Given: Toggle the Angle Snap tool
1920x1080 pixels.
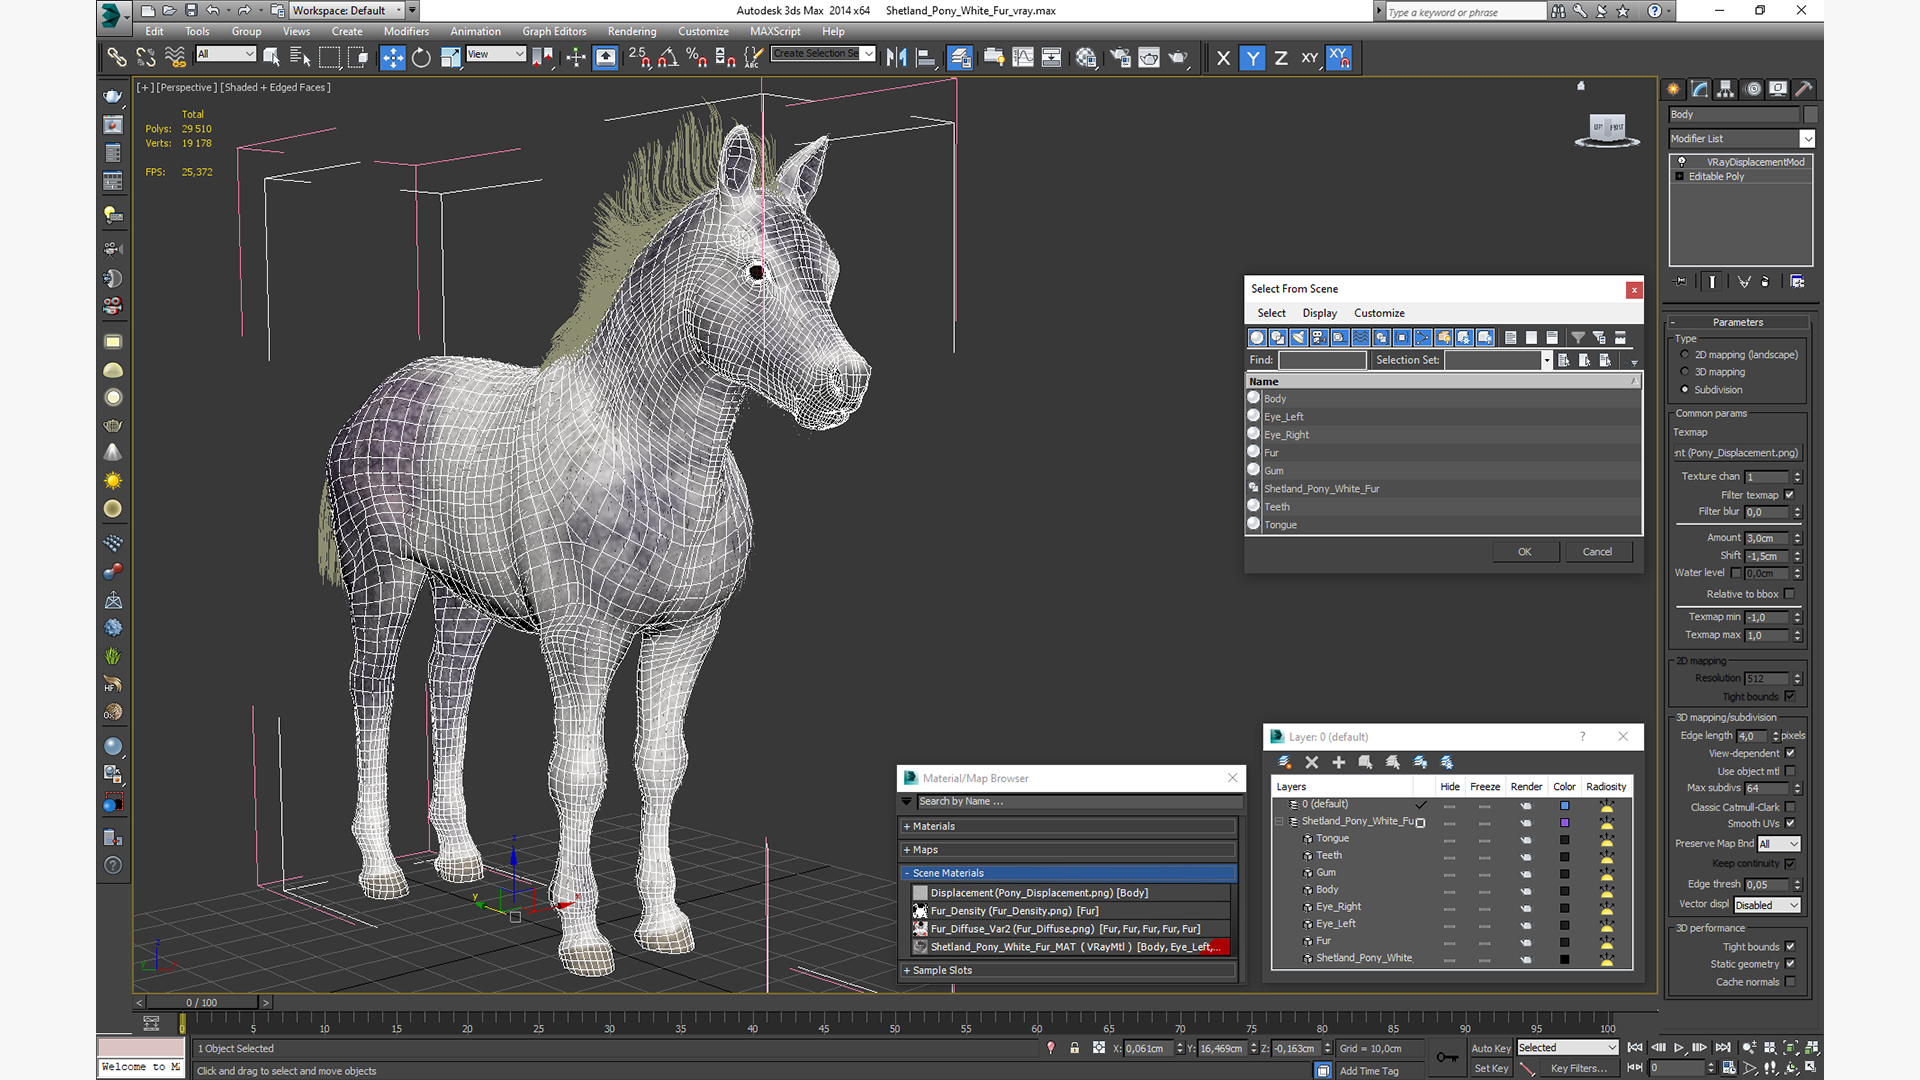Looking at the screenshot, I should [668, 58].
